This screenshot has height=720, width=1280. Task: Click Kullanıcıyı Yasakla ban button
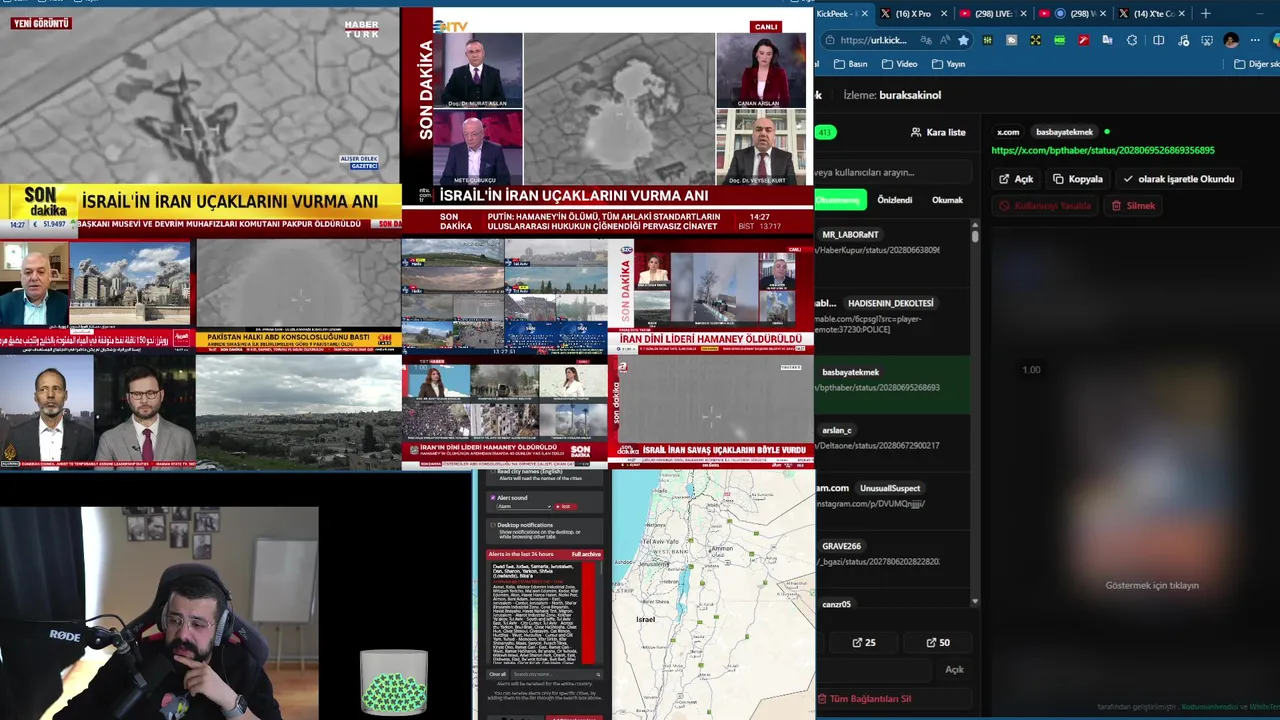pyautogui.click(x=1045, y=206)
